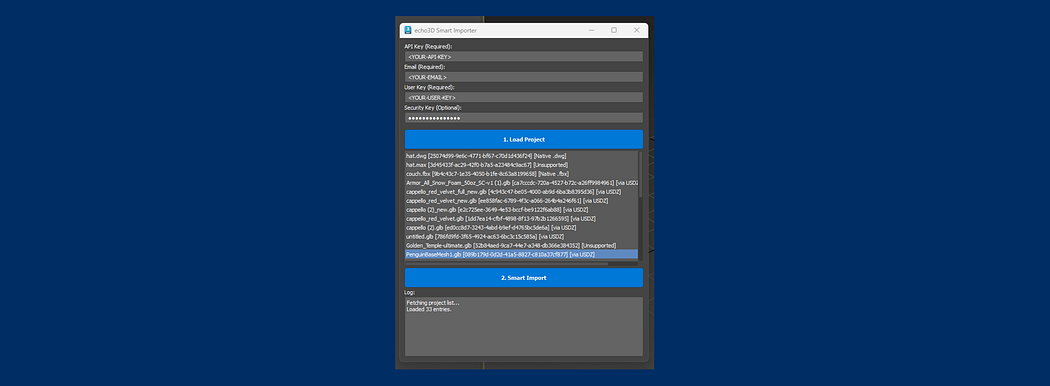The height and width of the screenshot is (386, 1050).
Task: Click the 1. Load Project button
Action: tap(524, 139)
